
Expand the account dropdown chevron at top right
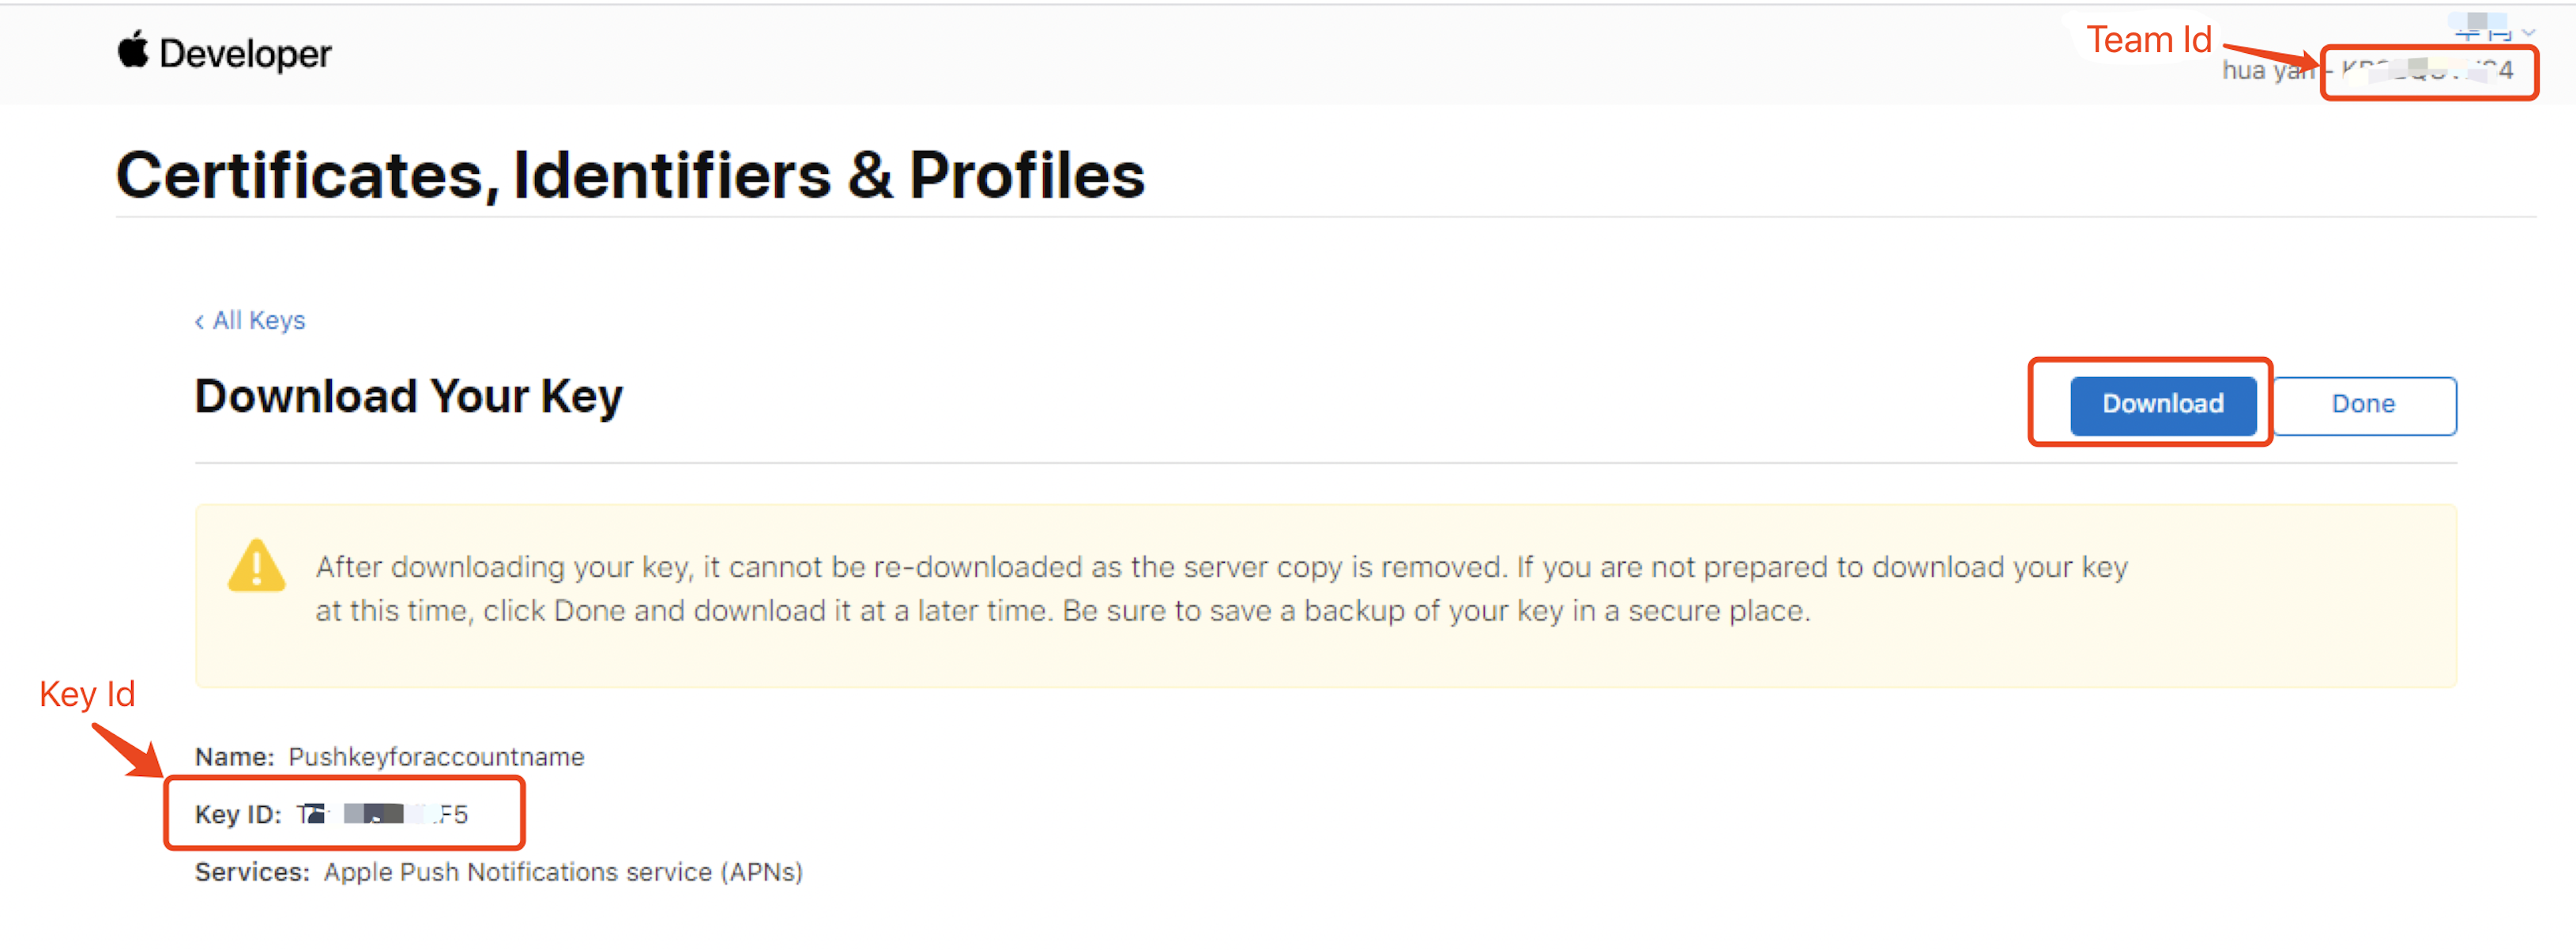(2528, 32)
